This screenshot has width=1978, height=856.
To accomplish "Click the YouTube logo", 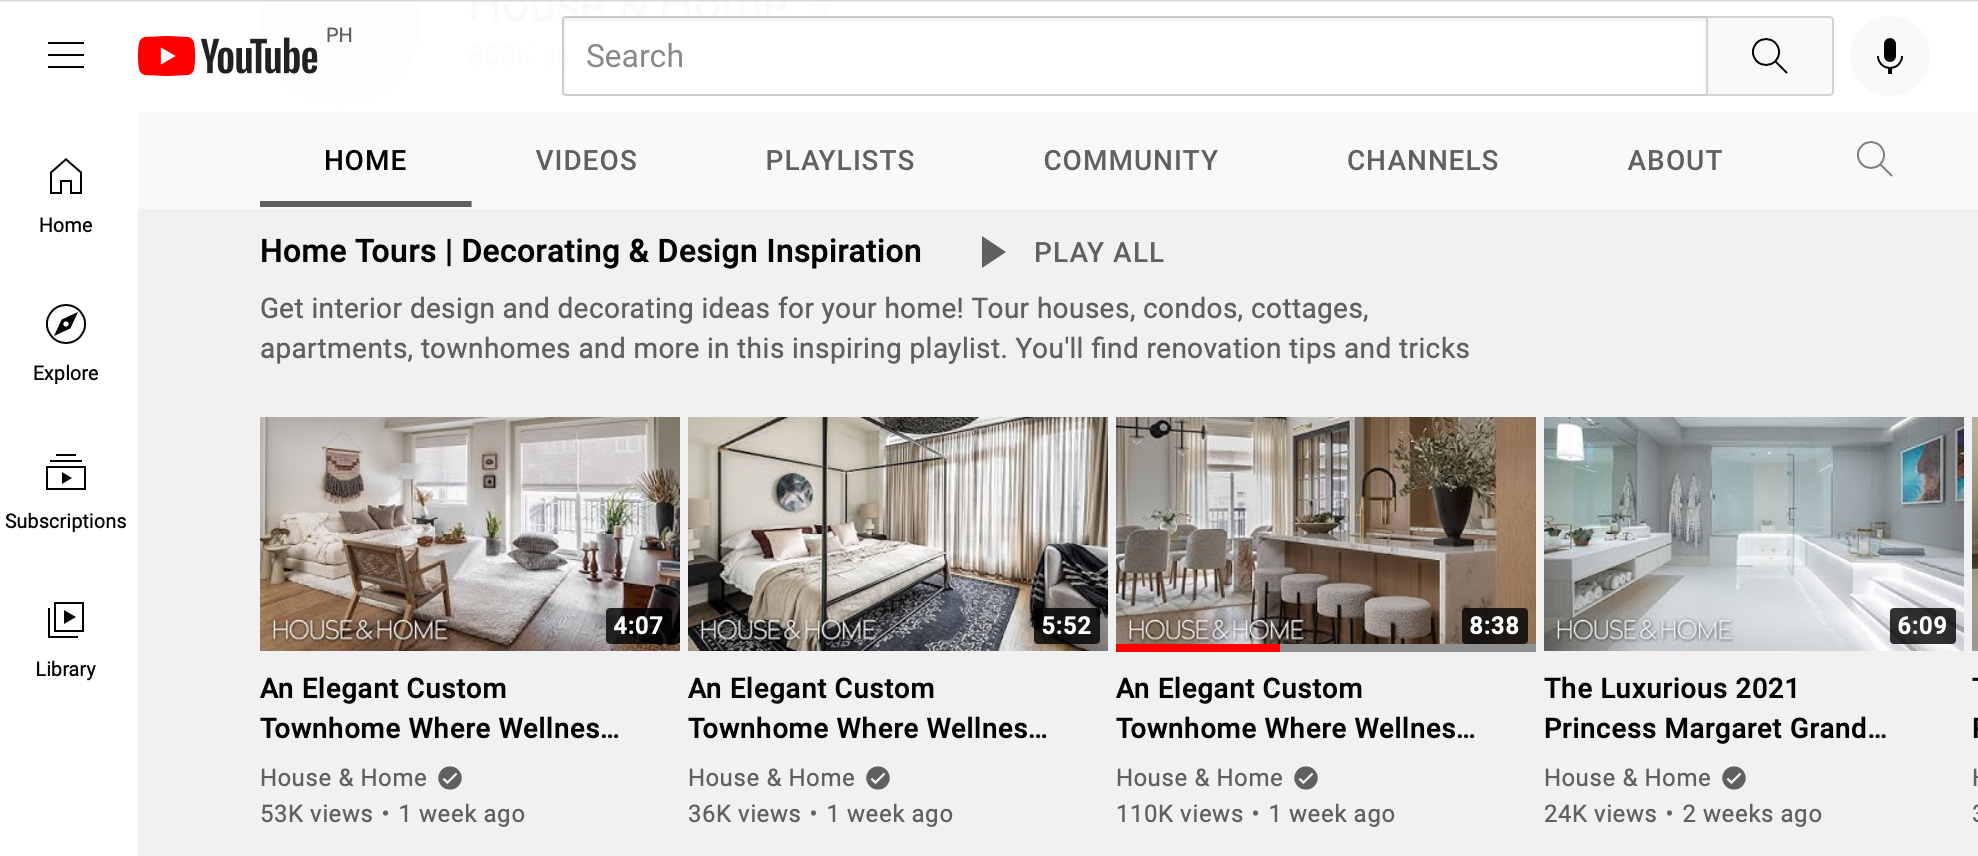I will (x=229, y=56).
